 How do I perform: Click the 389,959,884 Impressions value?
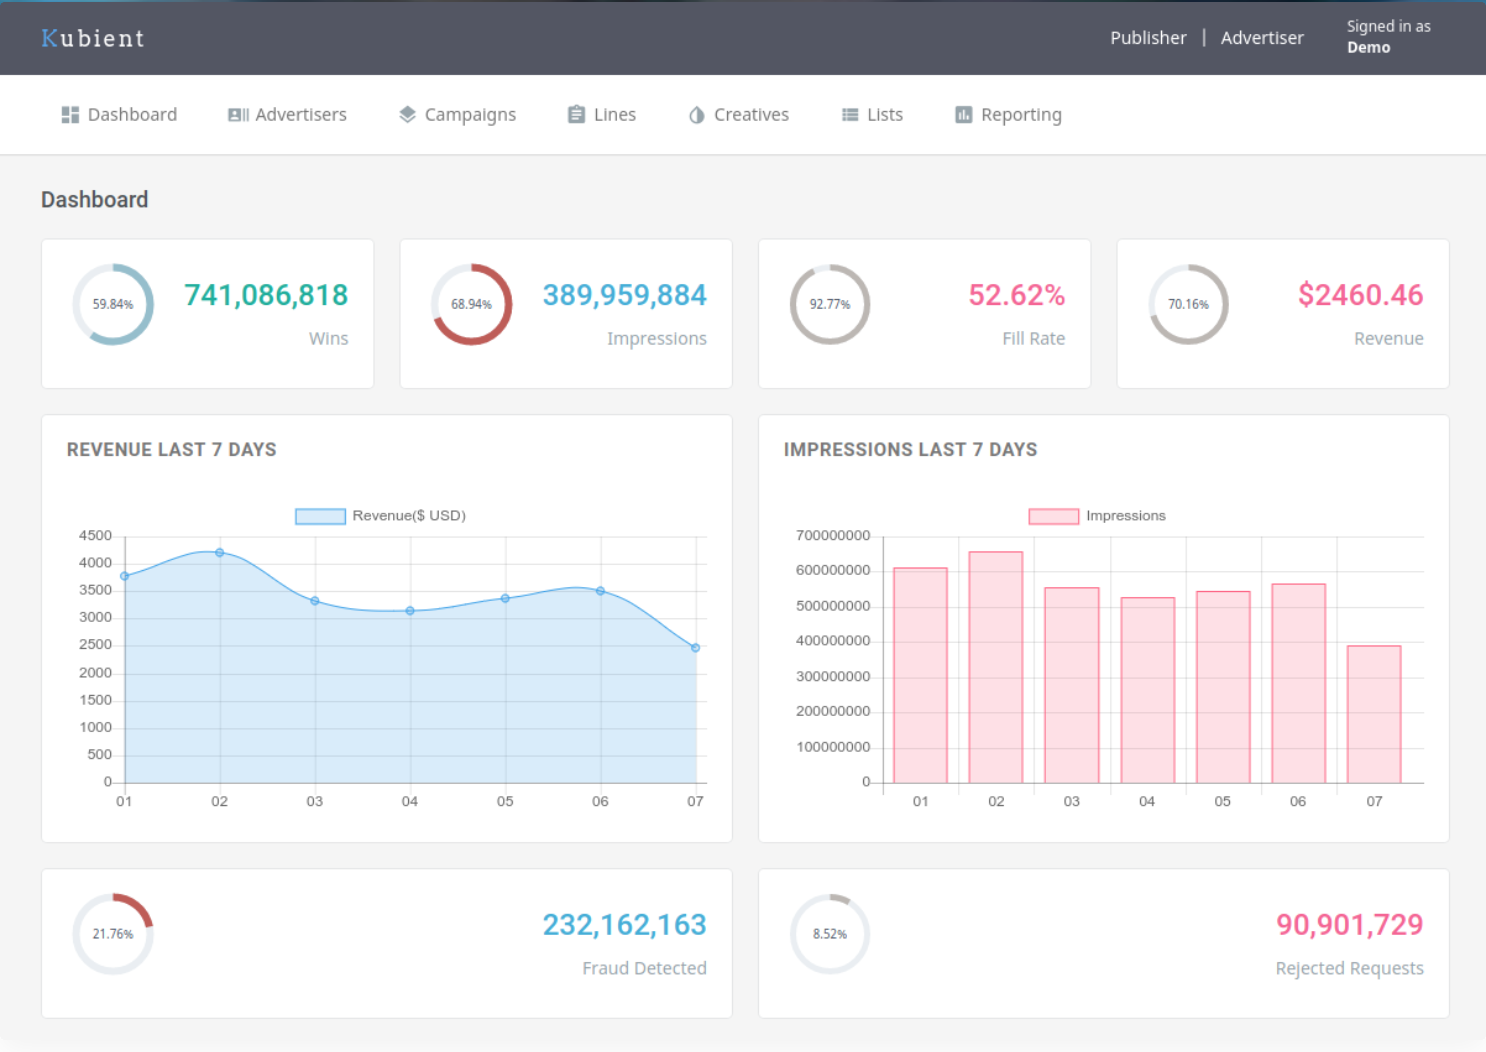pyautogui.click(x=624, y=295)
